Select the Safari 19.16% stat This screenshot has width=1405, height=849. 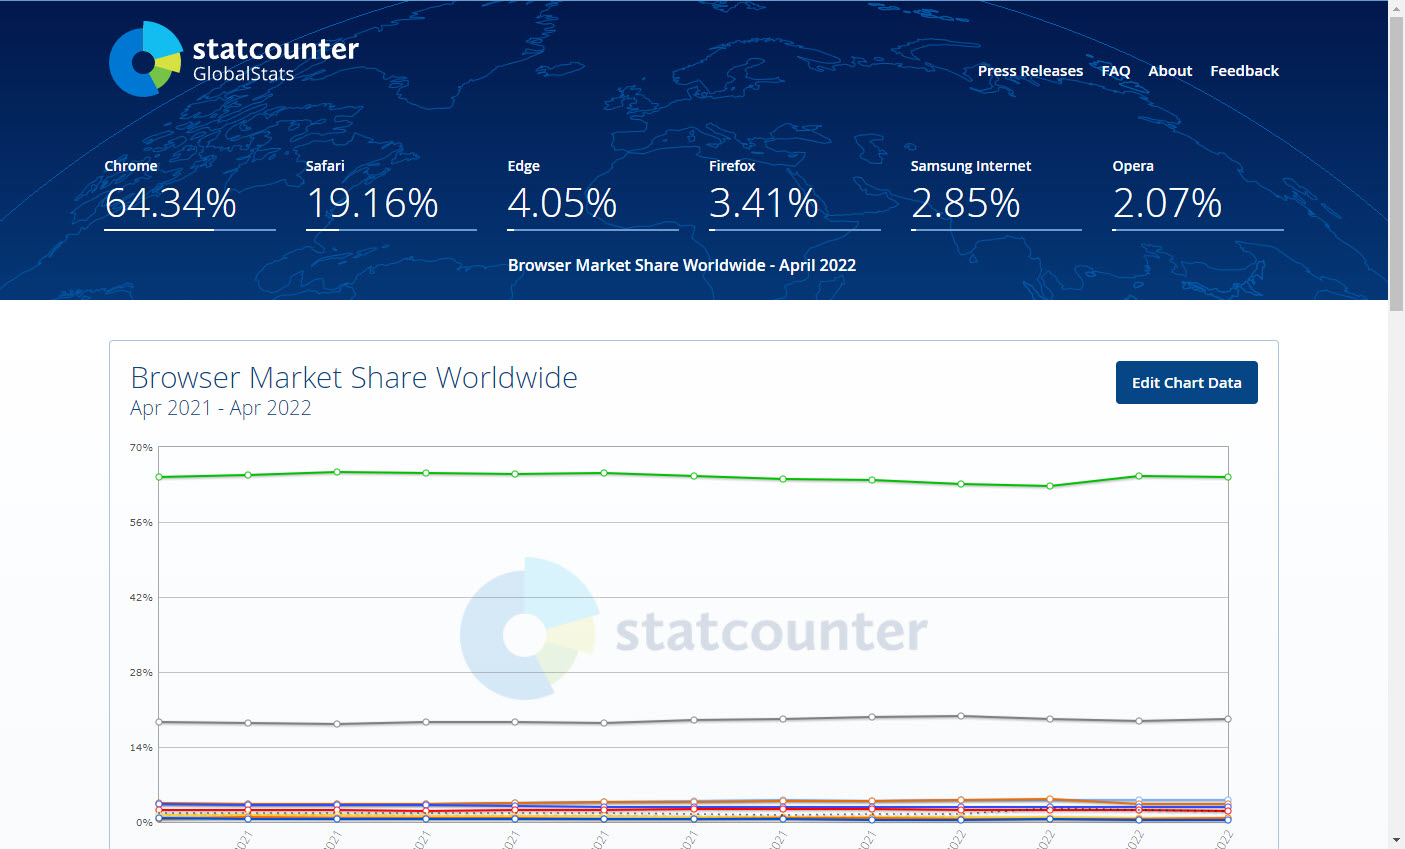point(391,193)
